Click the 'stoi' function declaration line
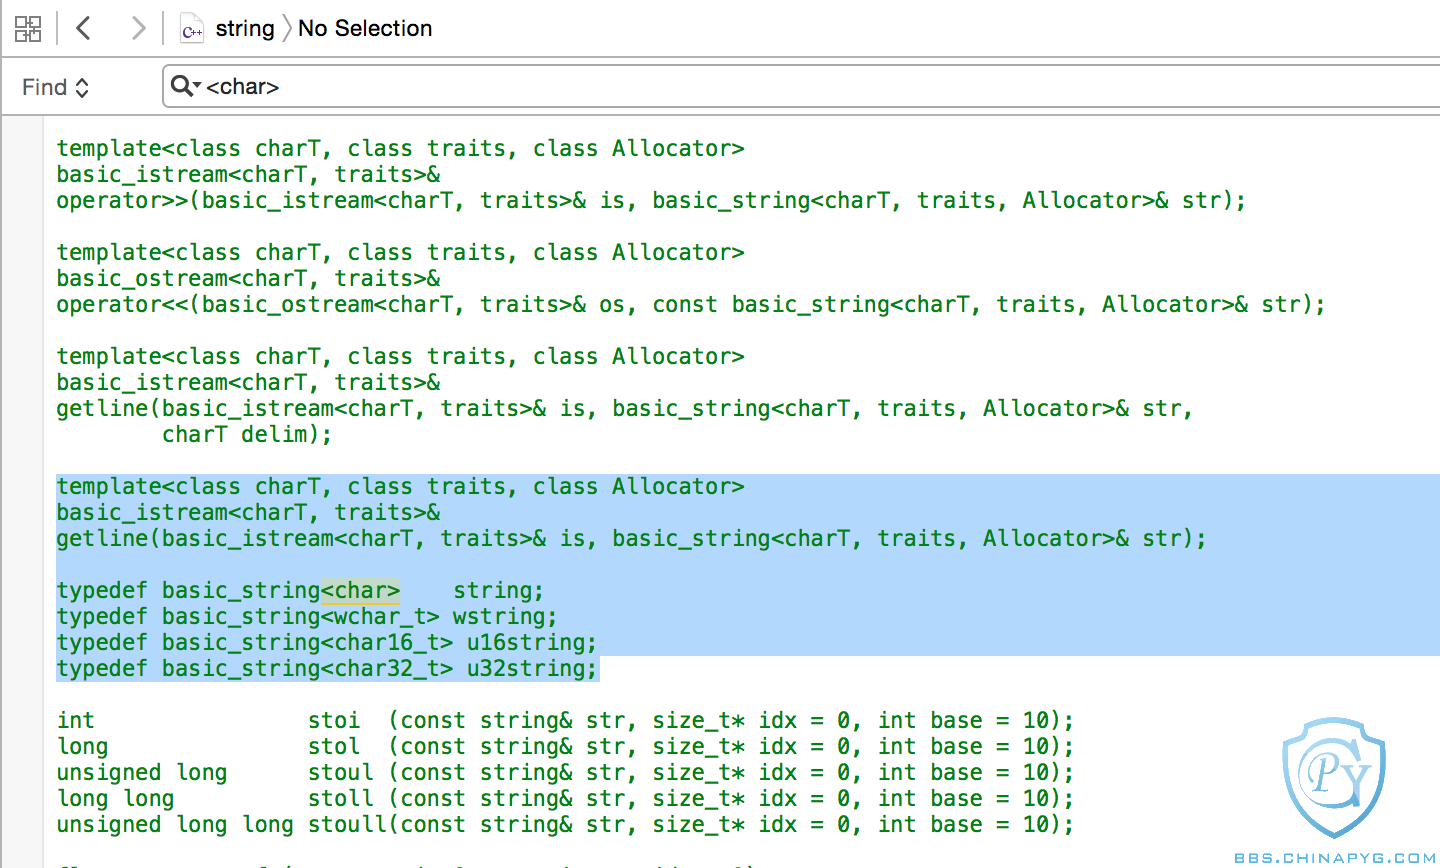Image resolution: width=1440 pixels, height=868 pixels. 565,721
